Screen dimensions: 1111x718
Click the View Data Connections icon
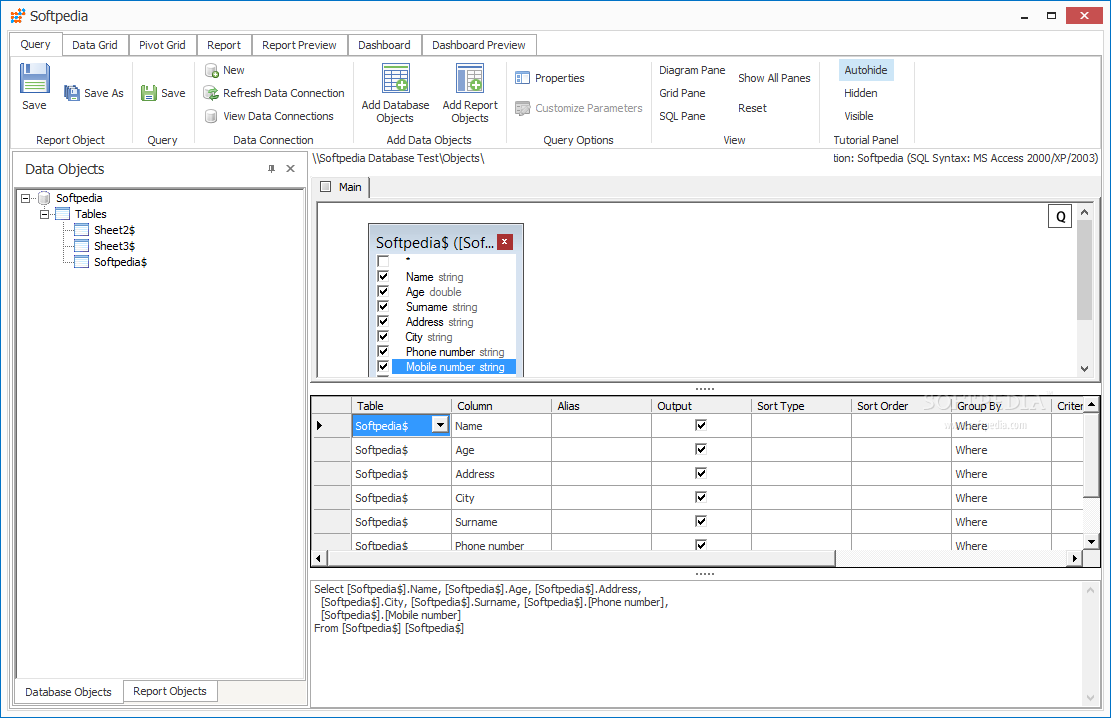210,116
